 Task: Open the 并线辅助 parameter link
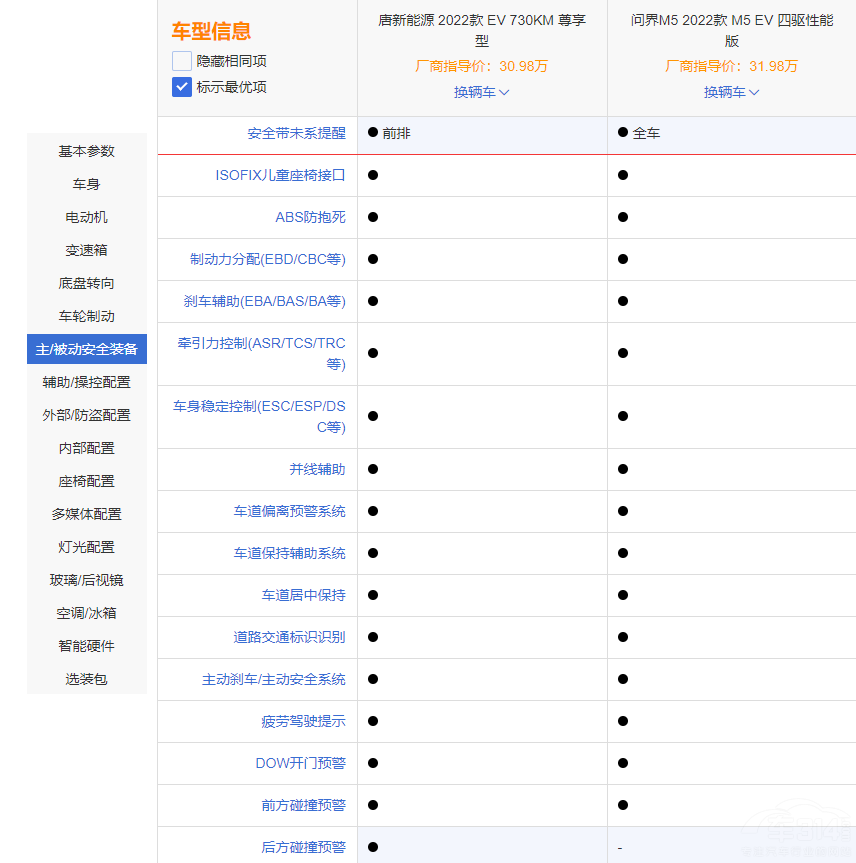pyautogui.click(x=317, y=469)
